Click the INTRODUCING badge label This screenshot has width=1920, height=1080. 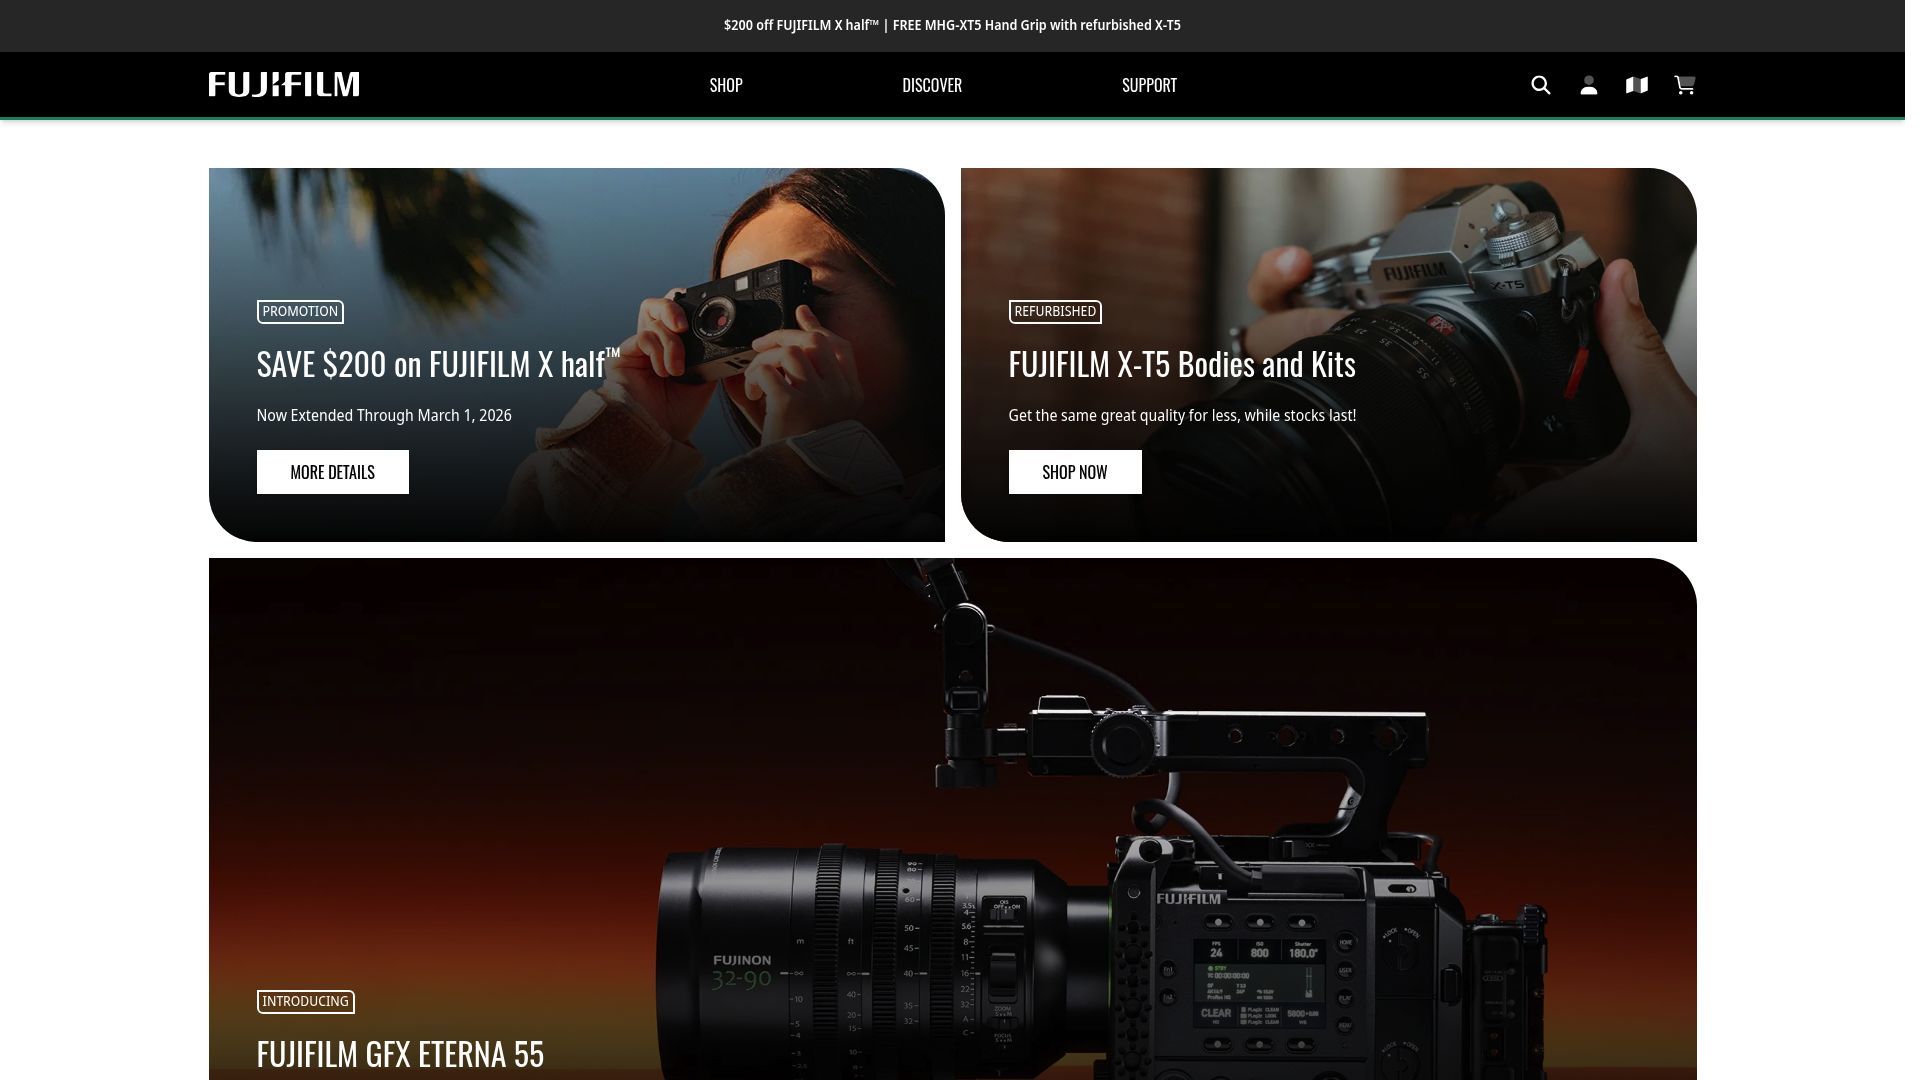click(x=305, y=1002)
